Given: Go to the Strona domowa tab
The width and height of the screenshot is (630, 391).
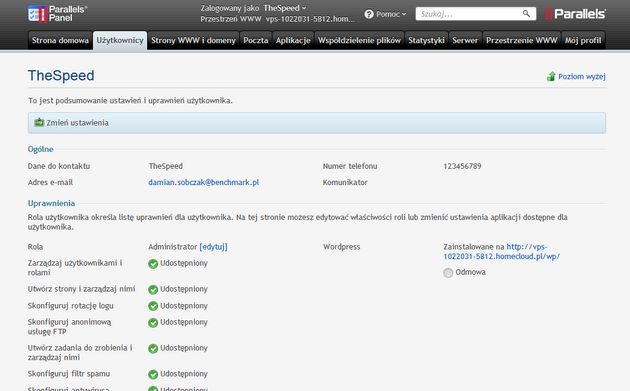Looking at the screenshot, I should (60, 40).
